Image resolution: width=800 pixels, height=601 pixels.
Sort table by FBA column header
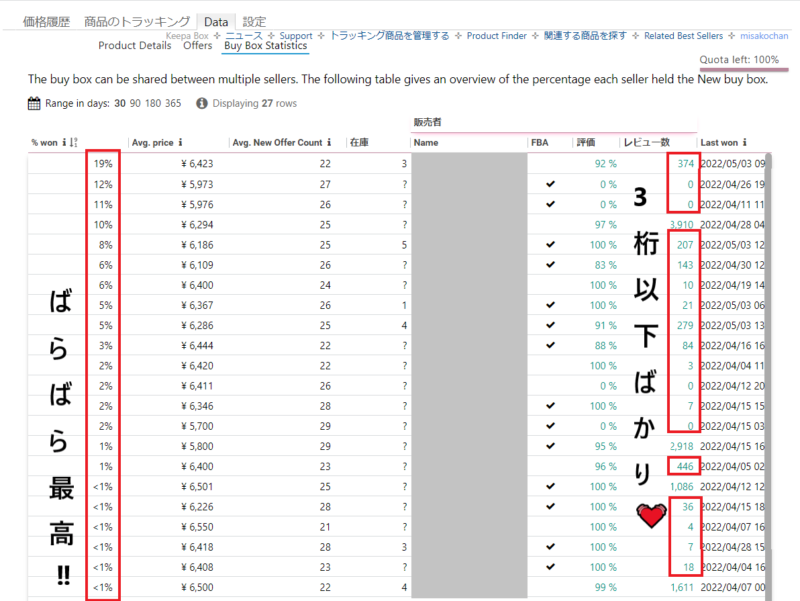click(x=540, y=143)
